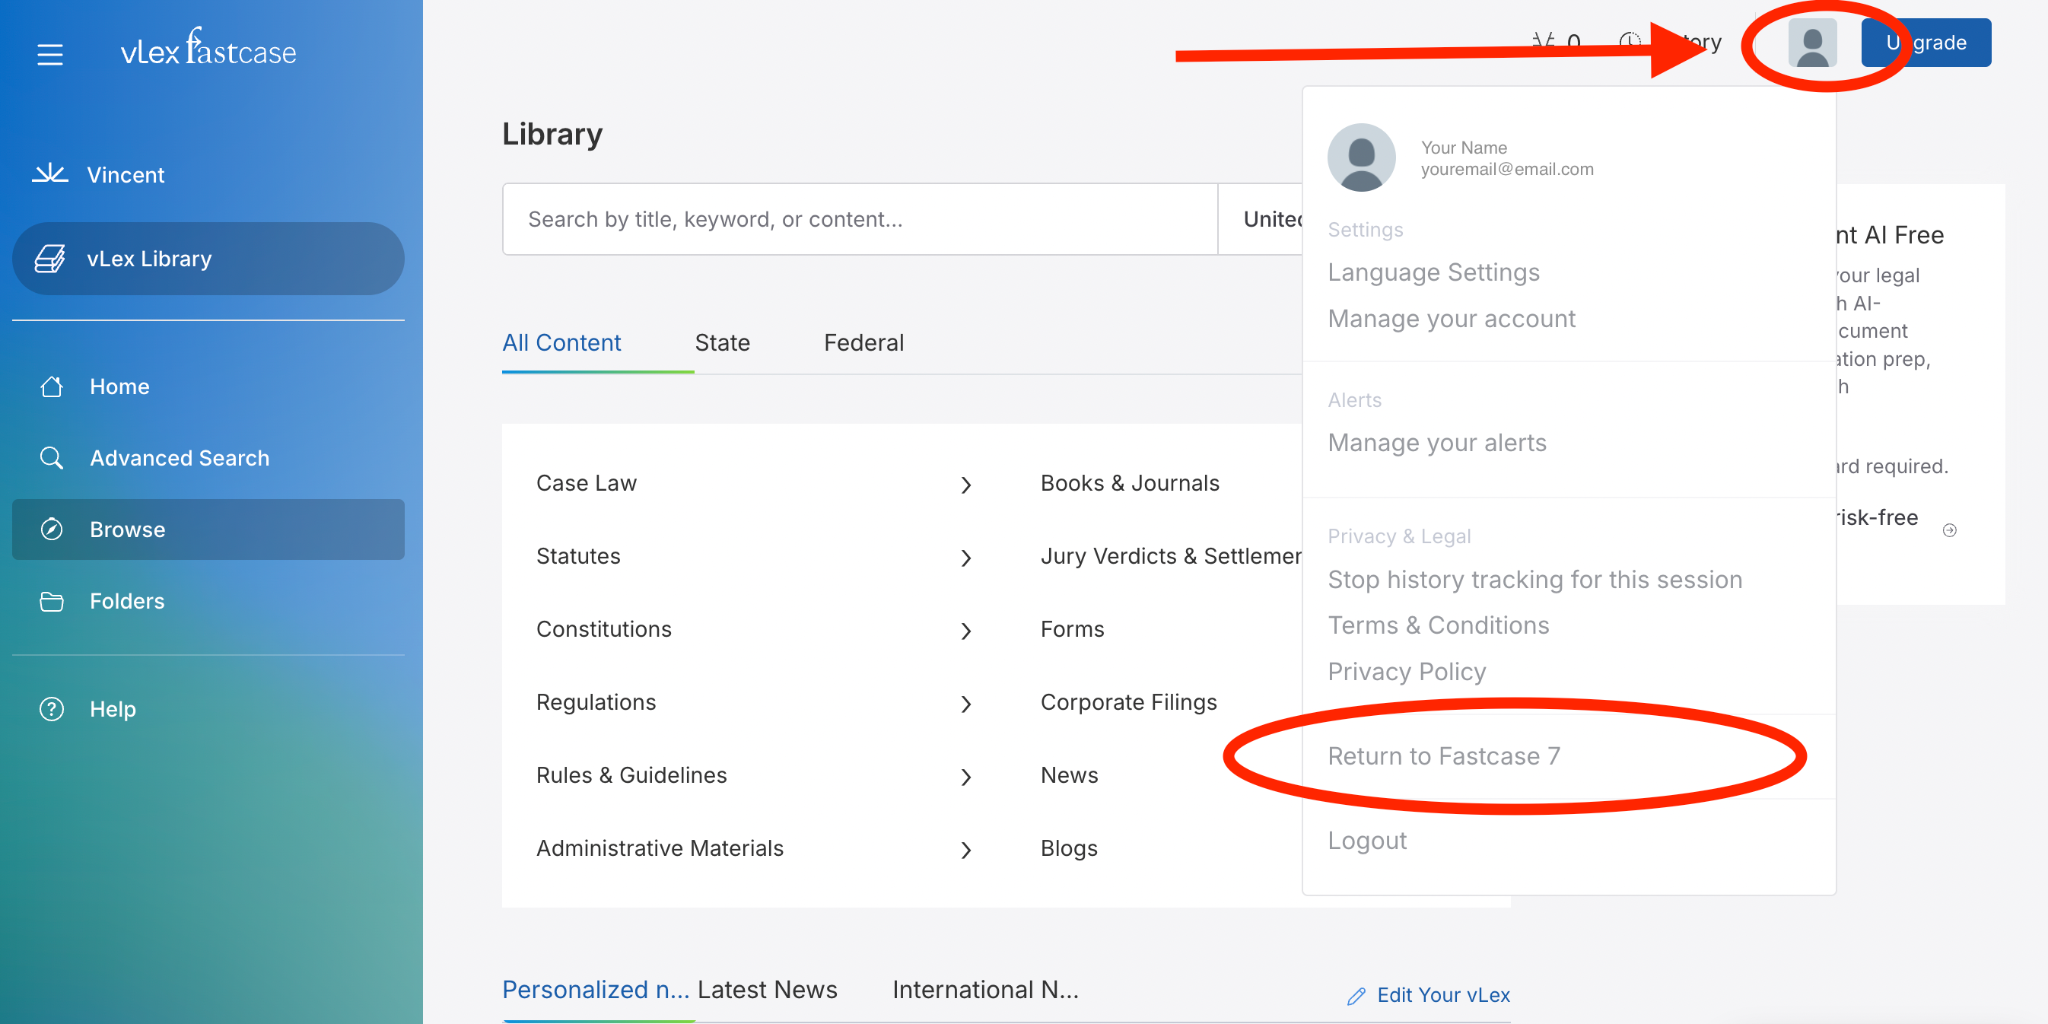Open the Regulations category

[596, 702]
